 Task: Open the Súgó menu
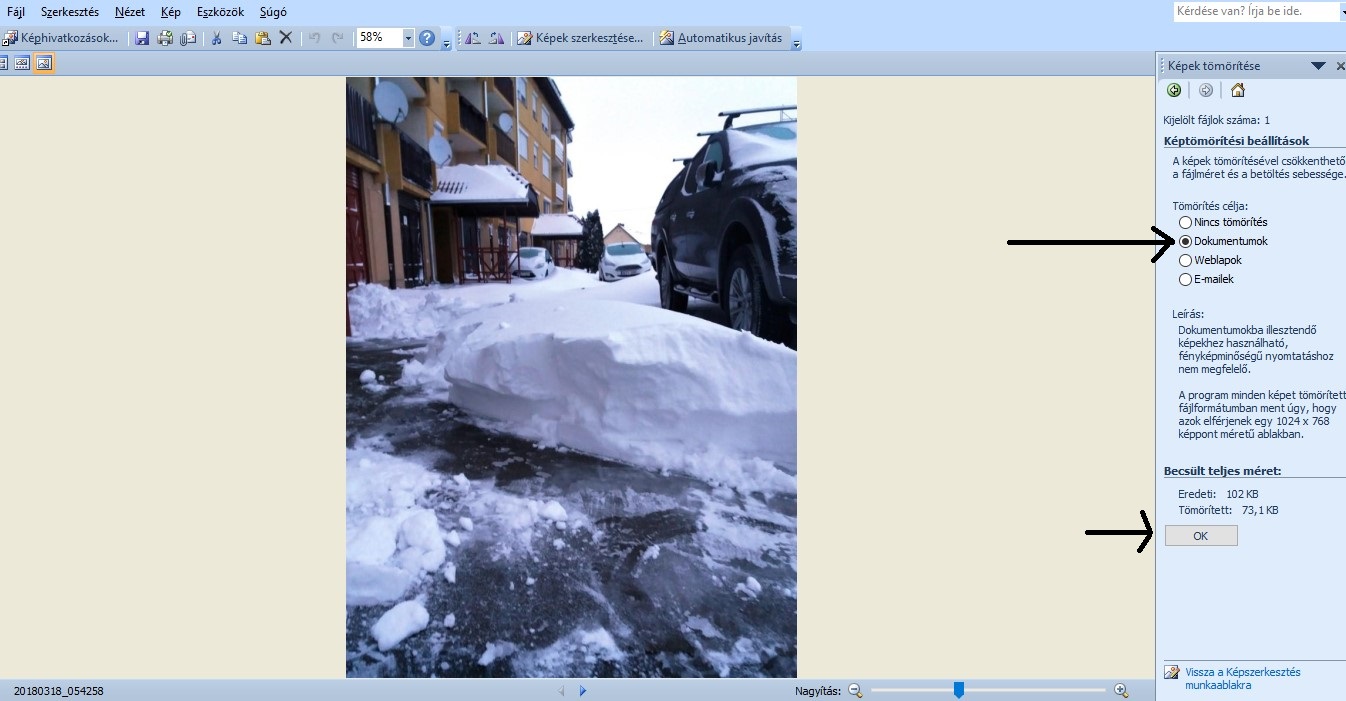[273, 12]
